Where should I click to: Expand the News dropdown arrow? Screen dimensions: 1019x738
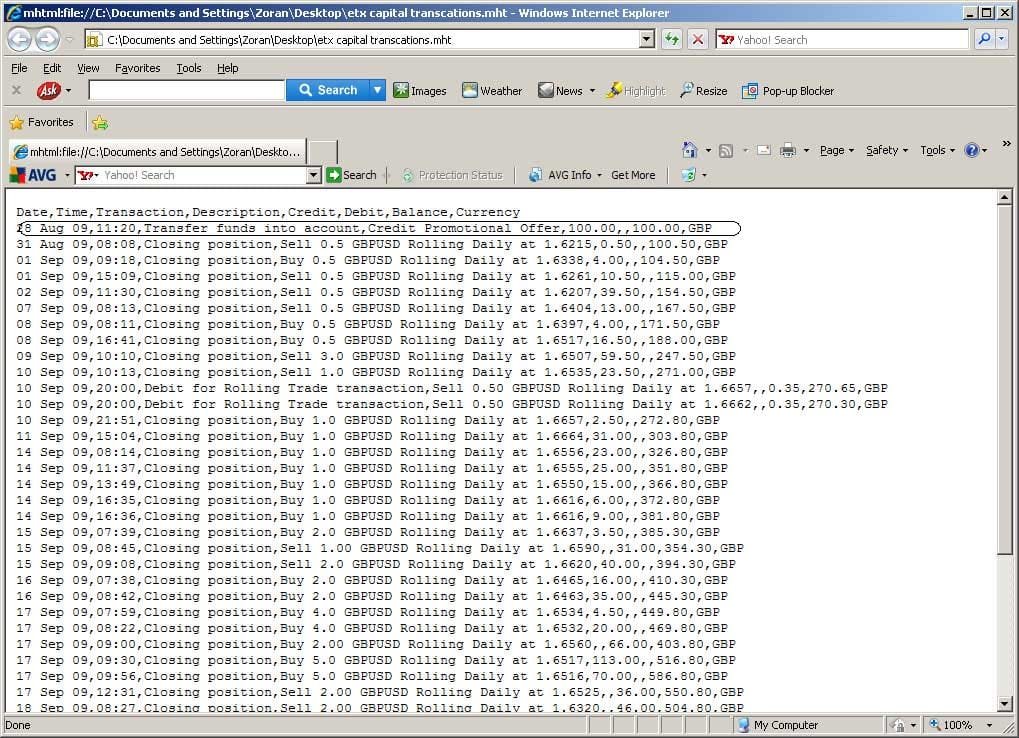[592, 91]
